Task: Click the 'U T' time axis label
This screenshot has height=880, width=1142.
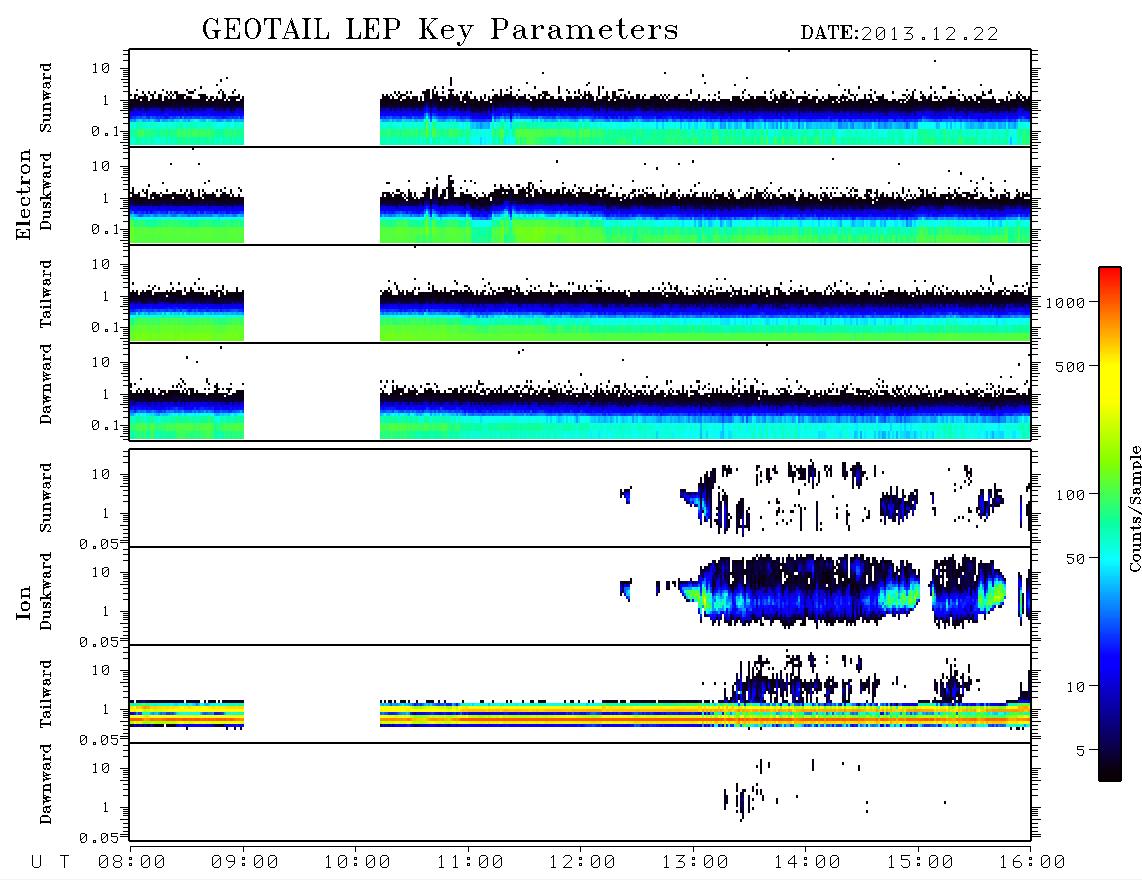Action: [51, 863]
